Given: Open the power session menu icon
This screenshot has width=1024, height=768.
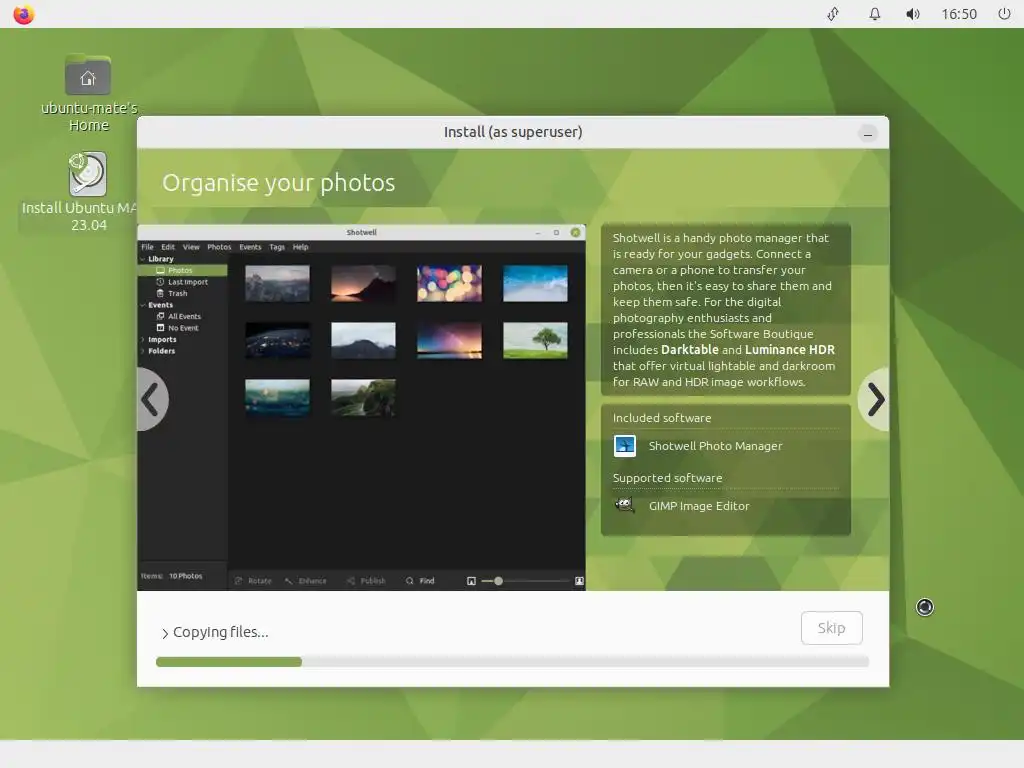Looking at the screenshot, I should pos(1004,14).
